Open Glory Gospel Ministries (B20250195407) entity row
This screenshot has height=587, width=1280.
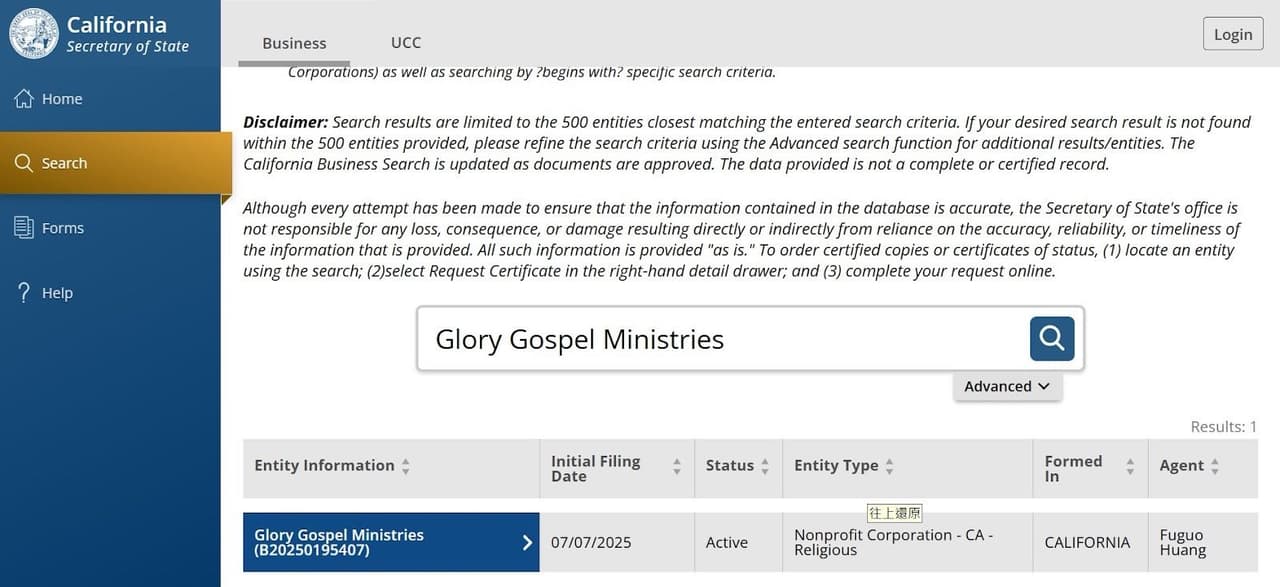click(x=391, y=542)
